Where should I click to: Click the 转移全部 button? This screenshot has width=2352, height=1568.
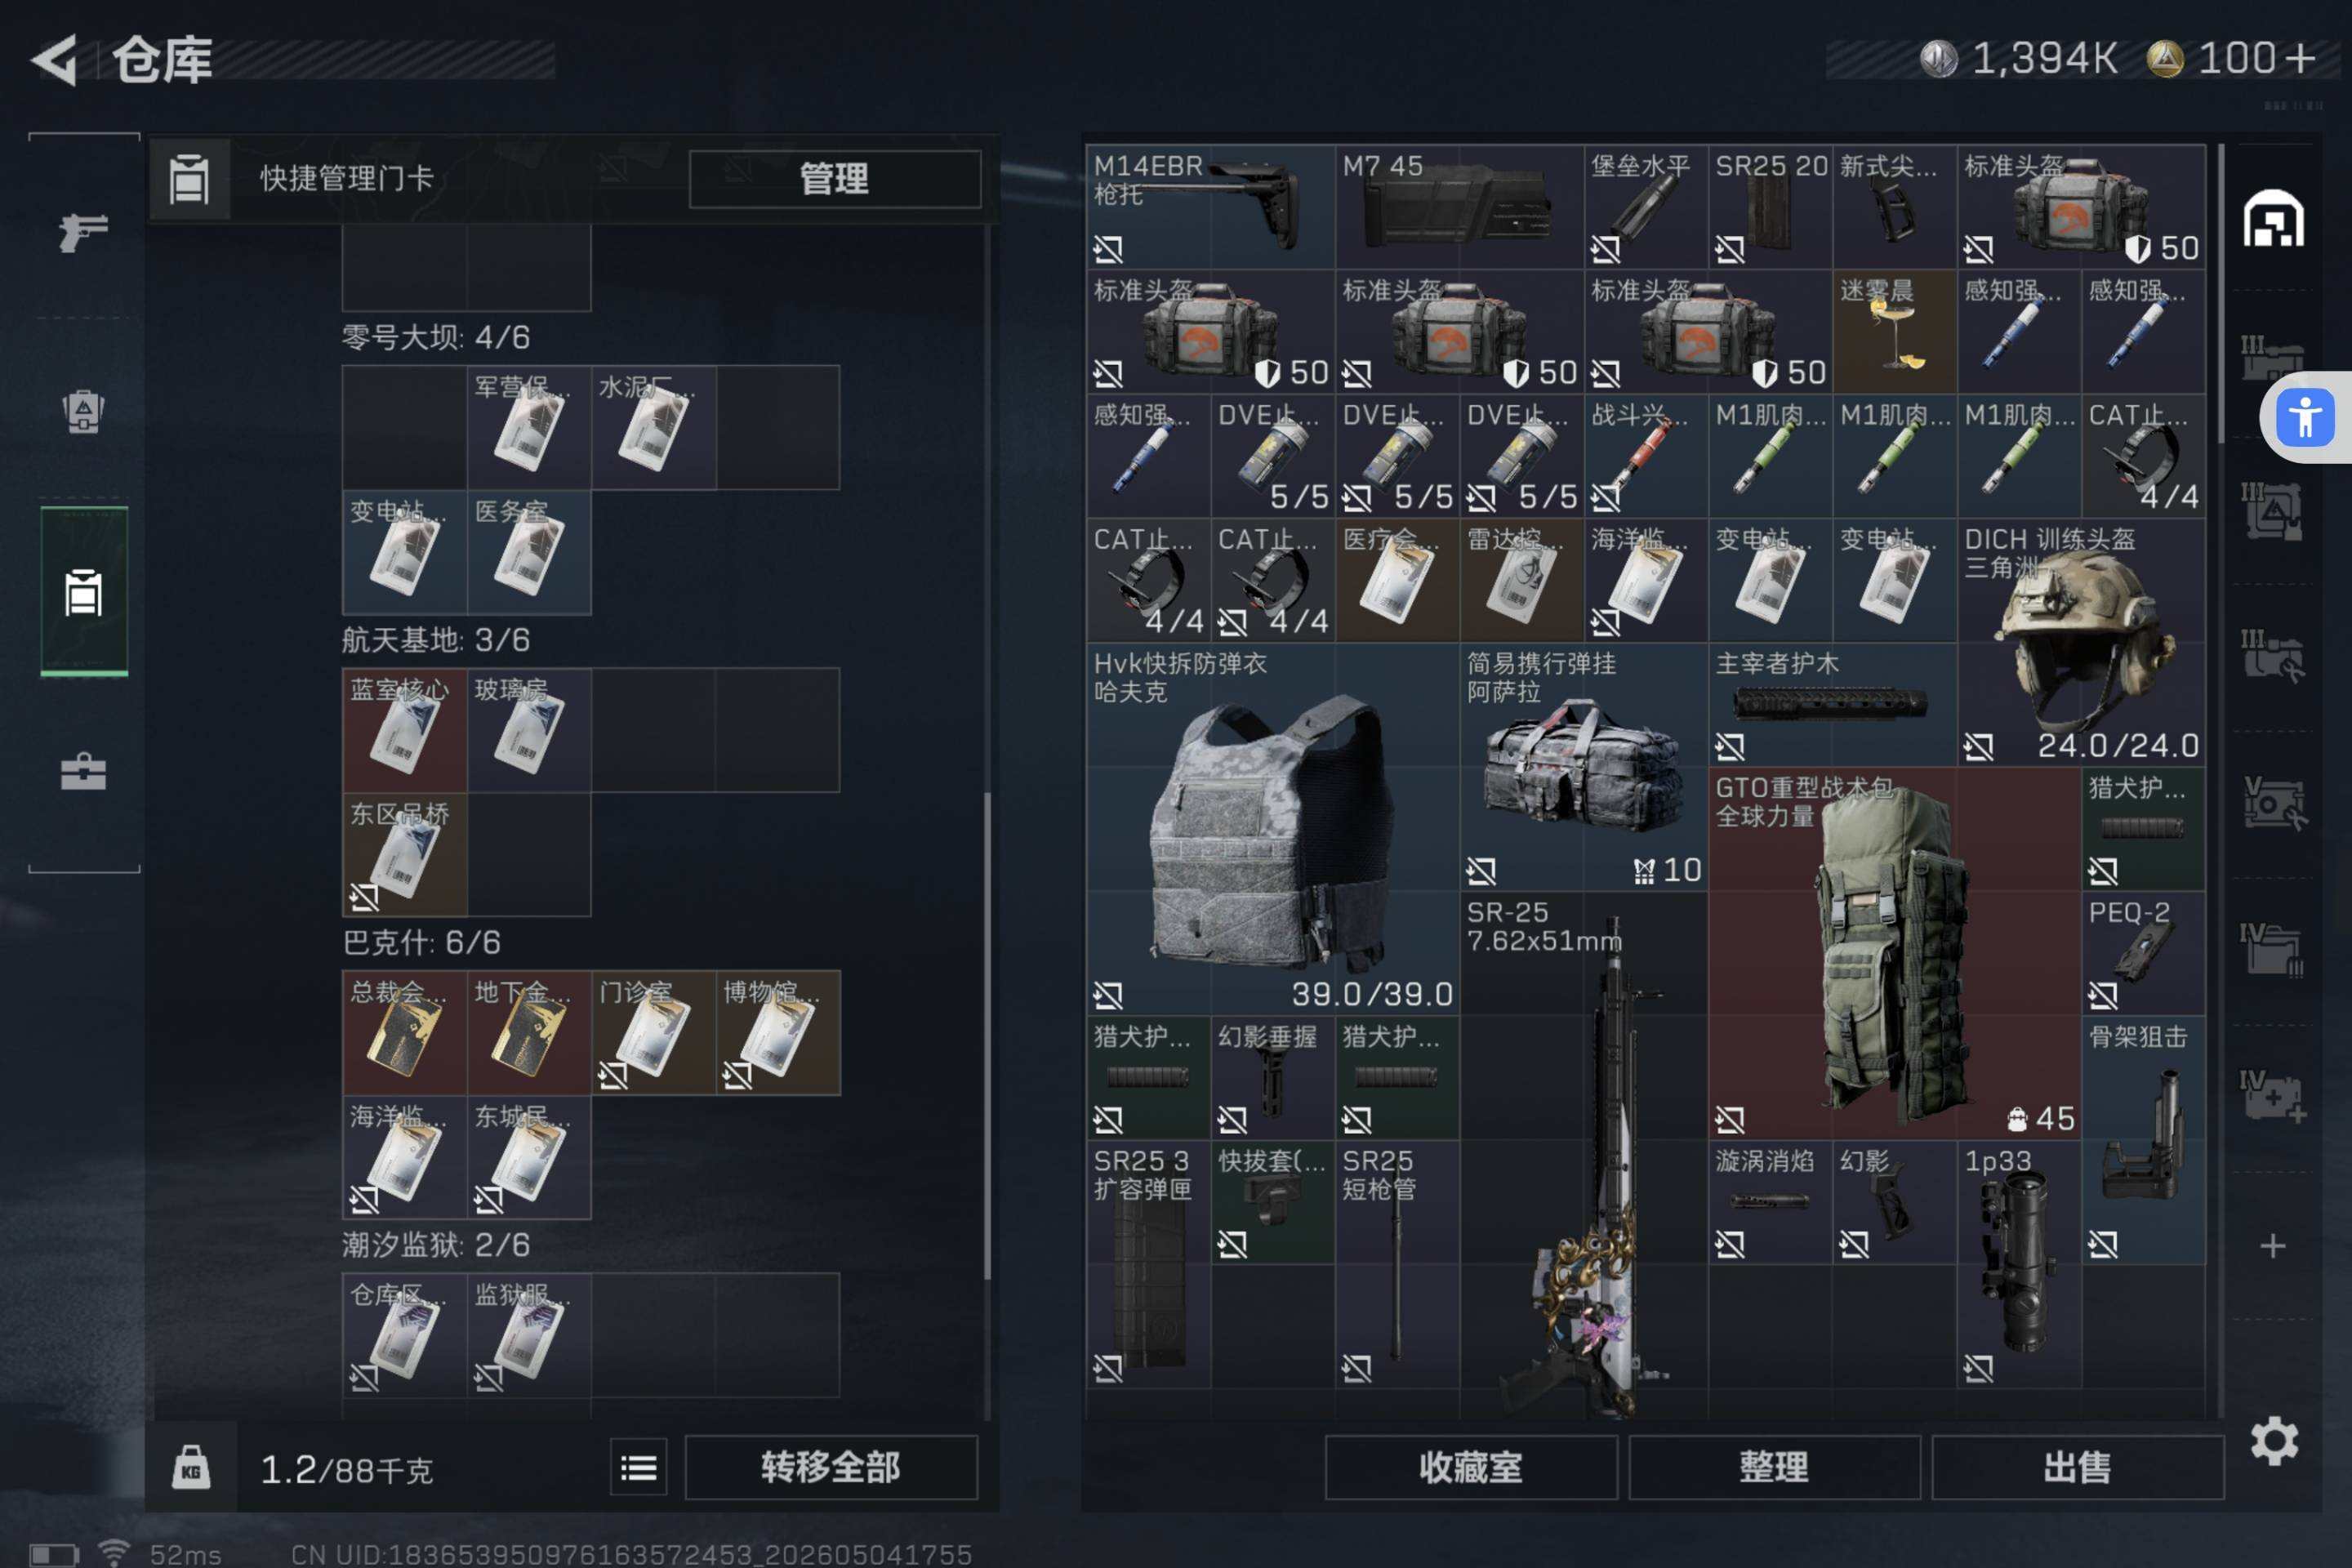(831, 1467)
